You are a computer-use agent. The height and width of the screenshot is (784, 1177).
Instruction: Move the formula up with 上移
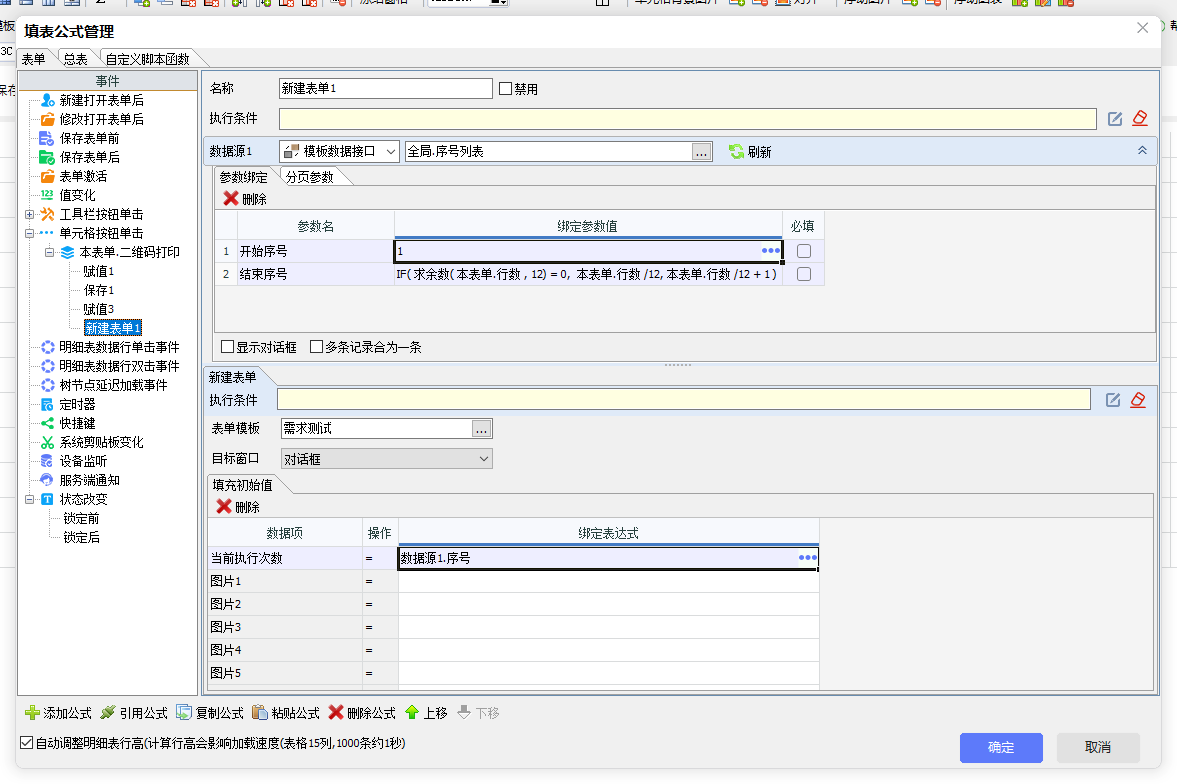tap(426, 713)
